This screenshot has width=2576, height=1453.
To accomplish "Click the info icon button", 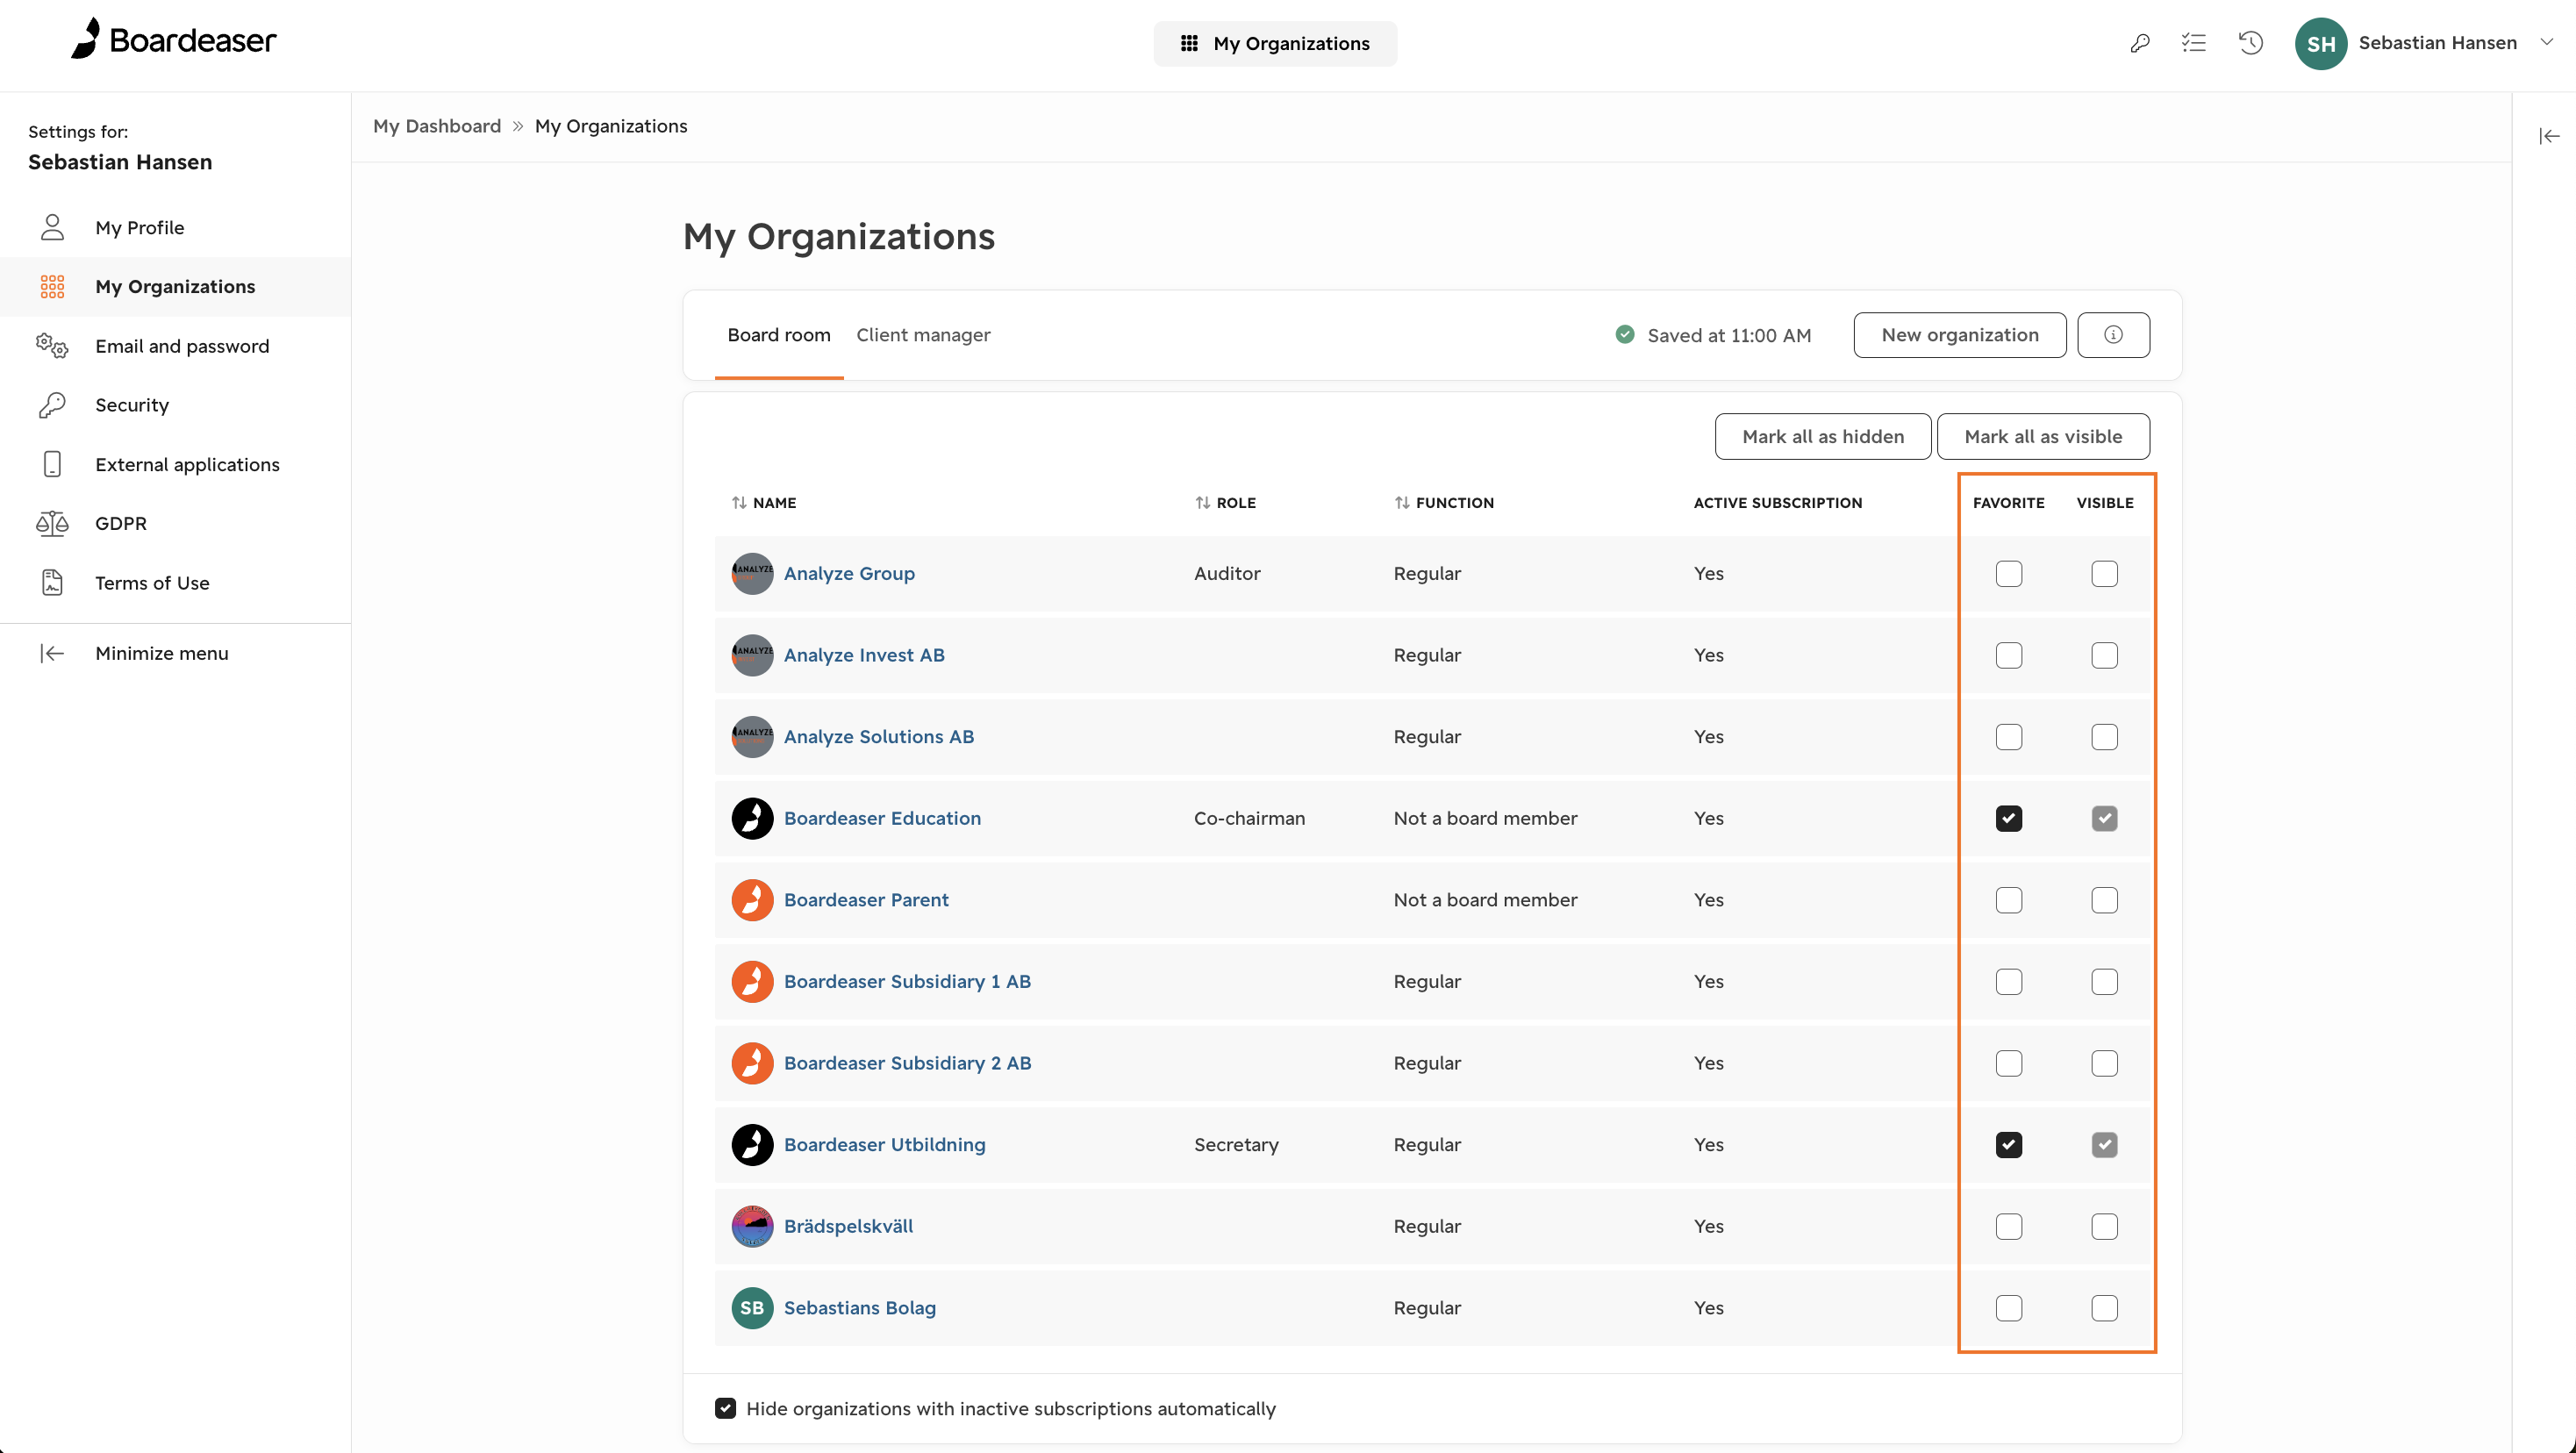I will point(2113,335).
